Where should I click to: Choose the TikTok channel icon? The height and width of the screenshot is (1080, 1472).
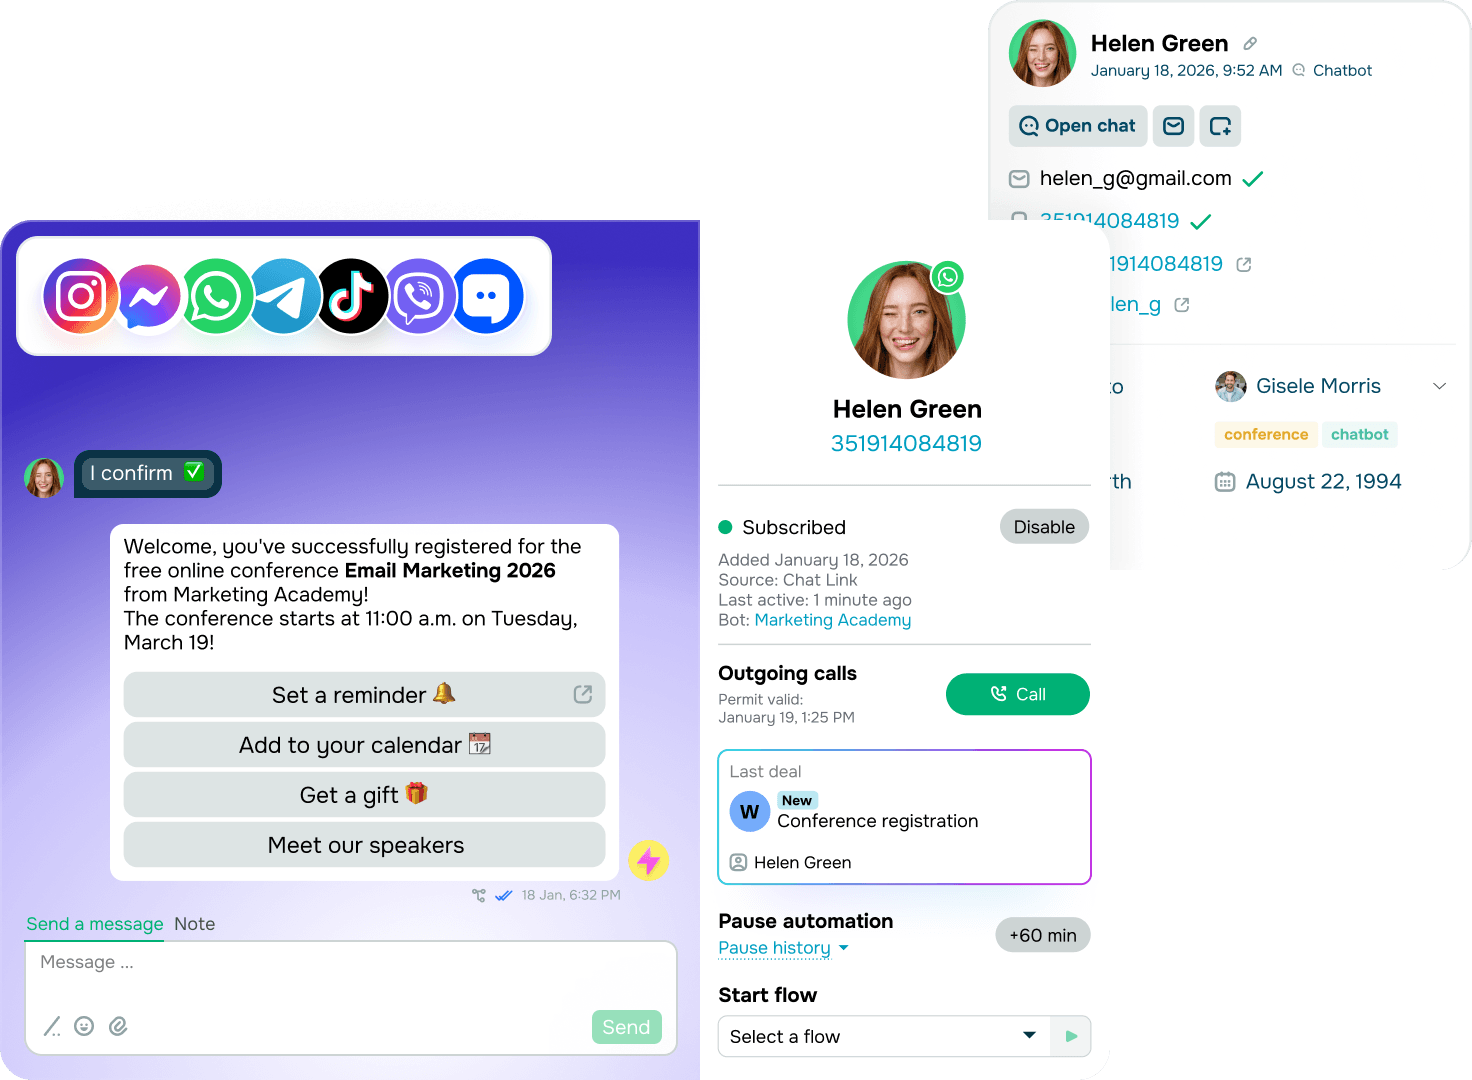click(x=352, y=296)
